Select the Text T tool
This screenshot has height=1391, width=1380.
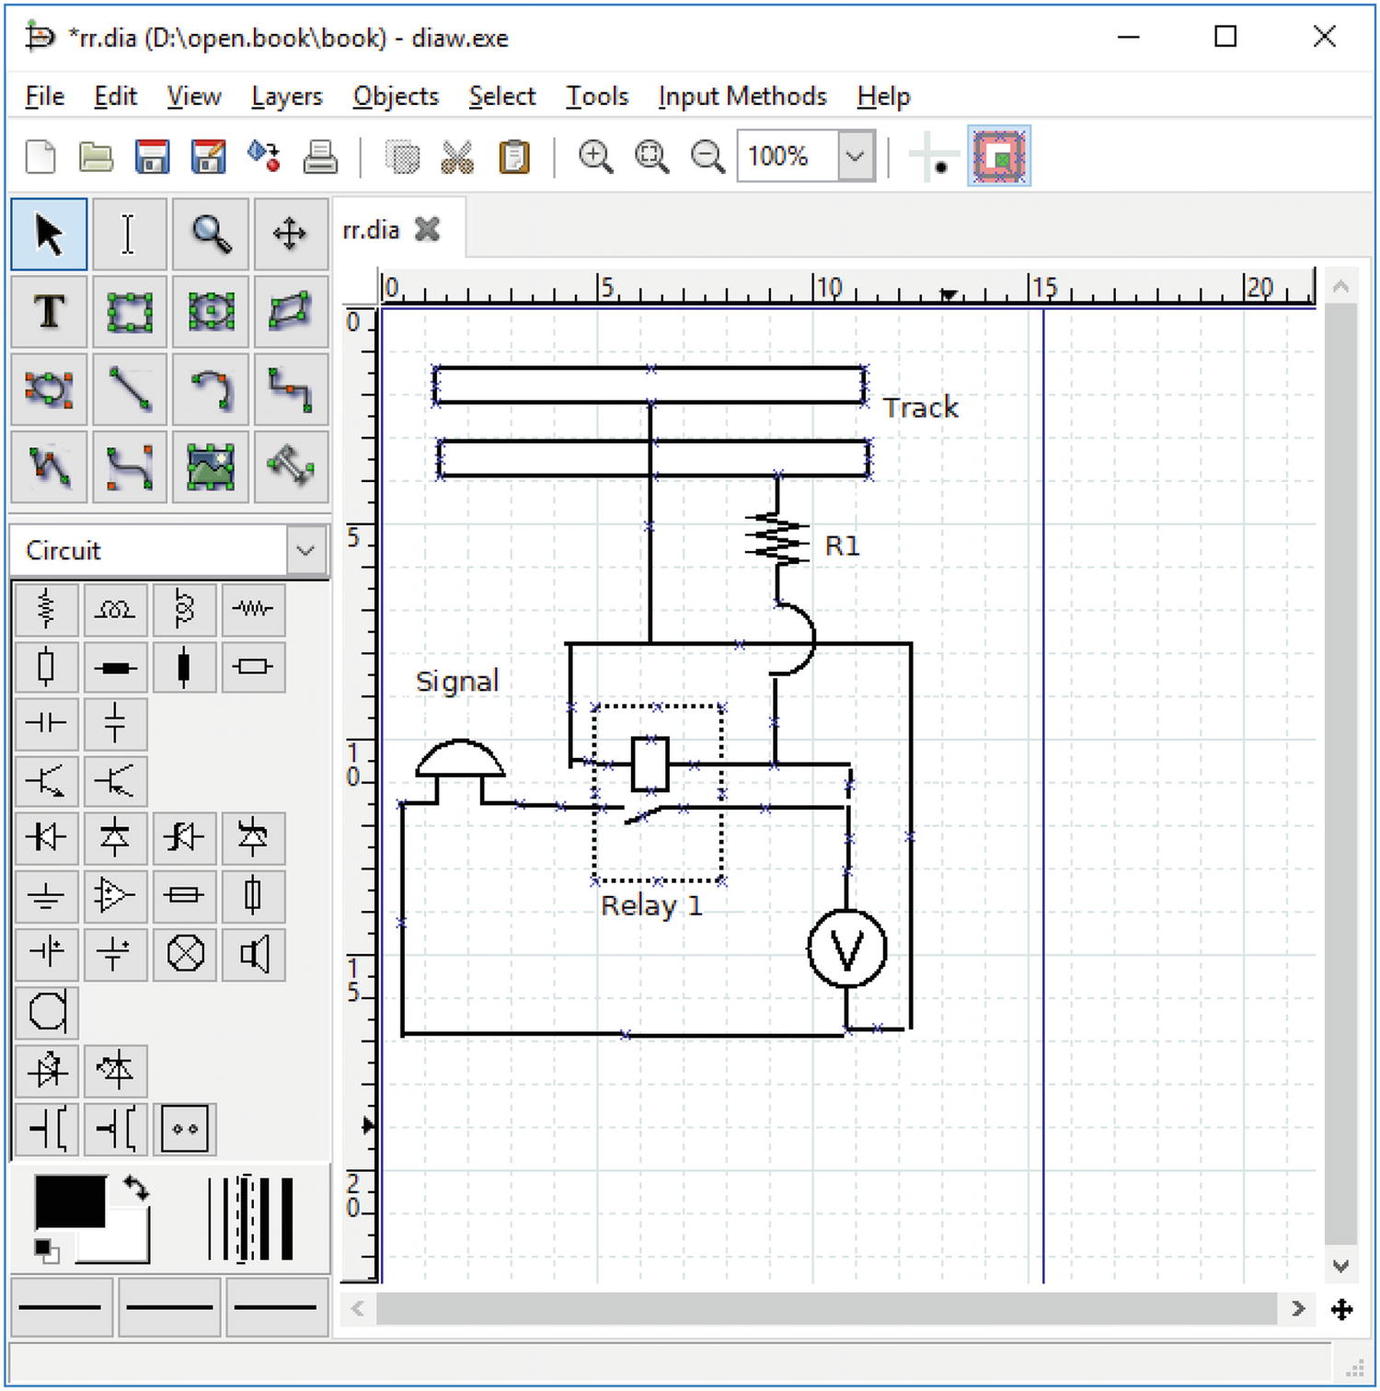click(49, 312)
